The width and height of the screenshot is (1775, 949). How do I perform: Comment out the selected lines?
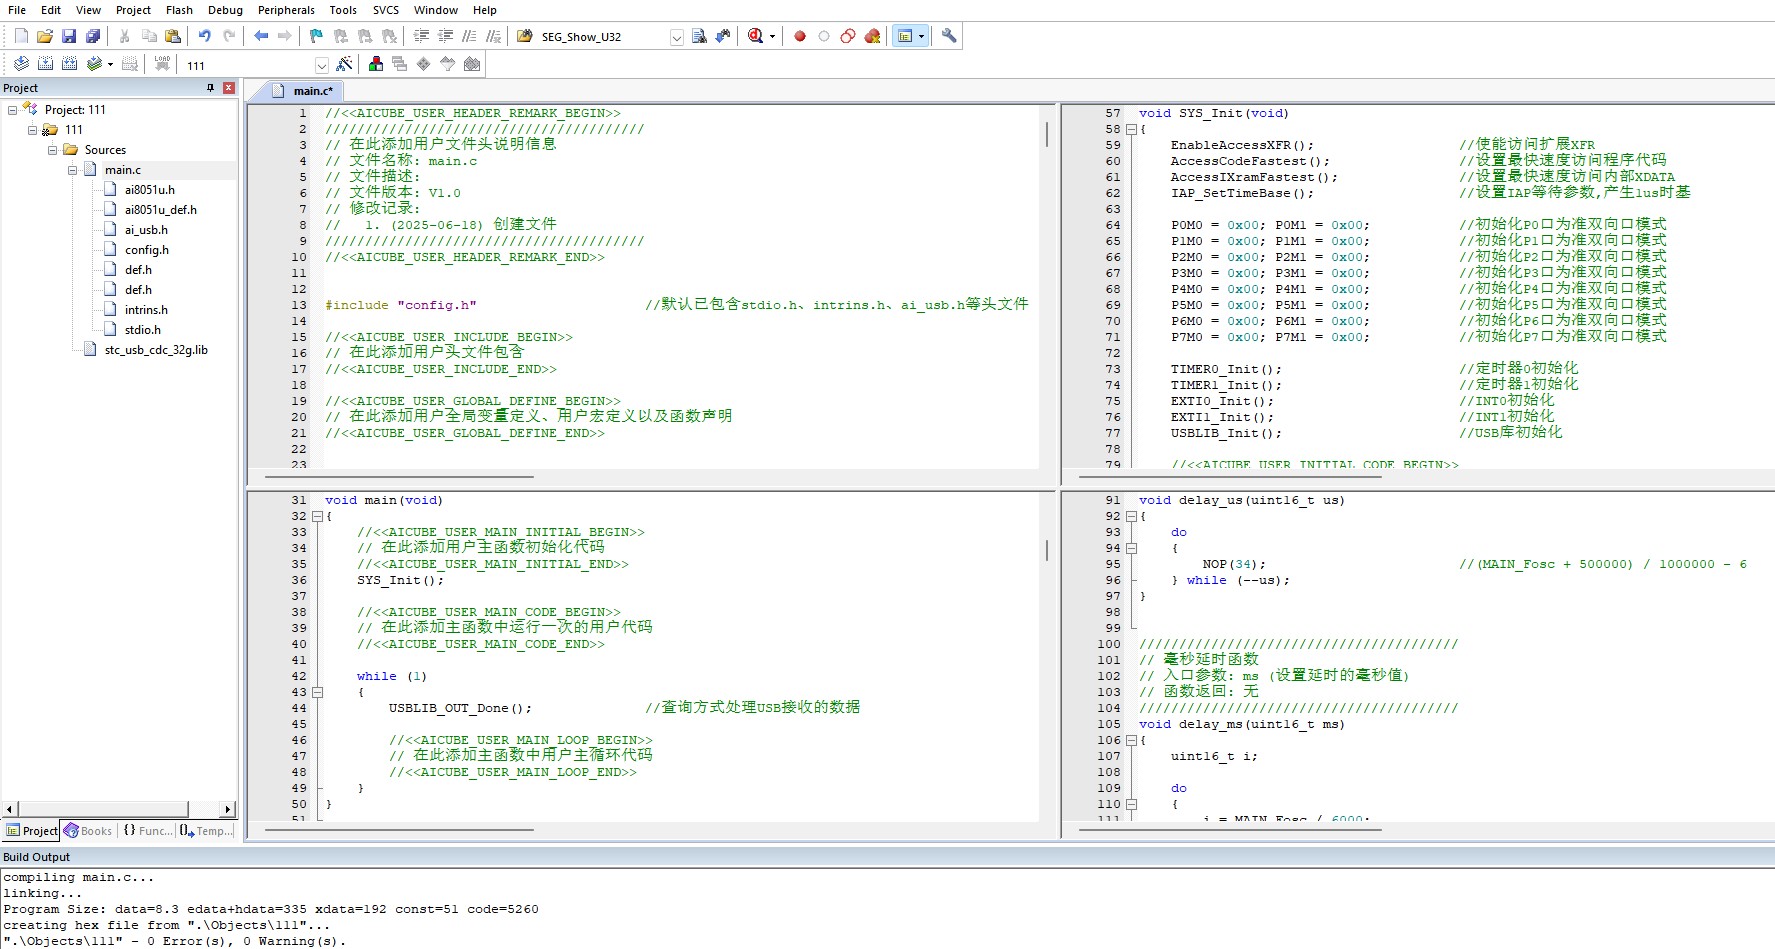point(469,36)
